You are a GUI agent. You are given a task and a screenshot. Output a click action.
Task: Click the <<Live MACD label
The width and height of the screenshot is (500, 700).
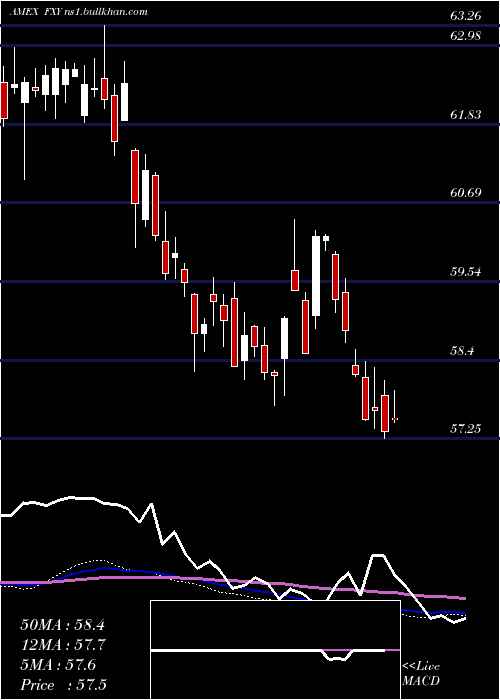421,674
